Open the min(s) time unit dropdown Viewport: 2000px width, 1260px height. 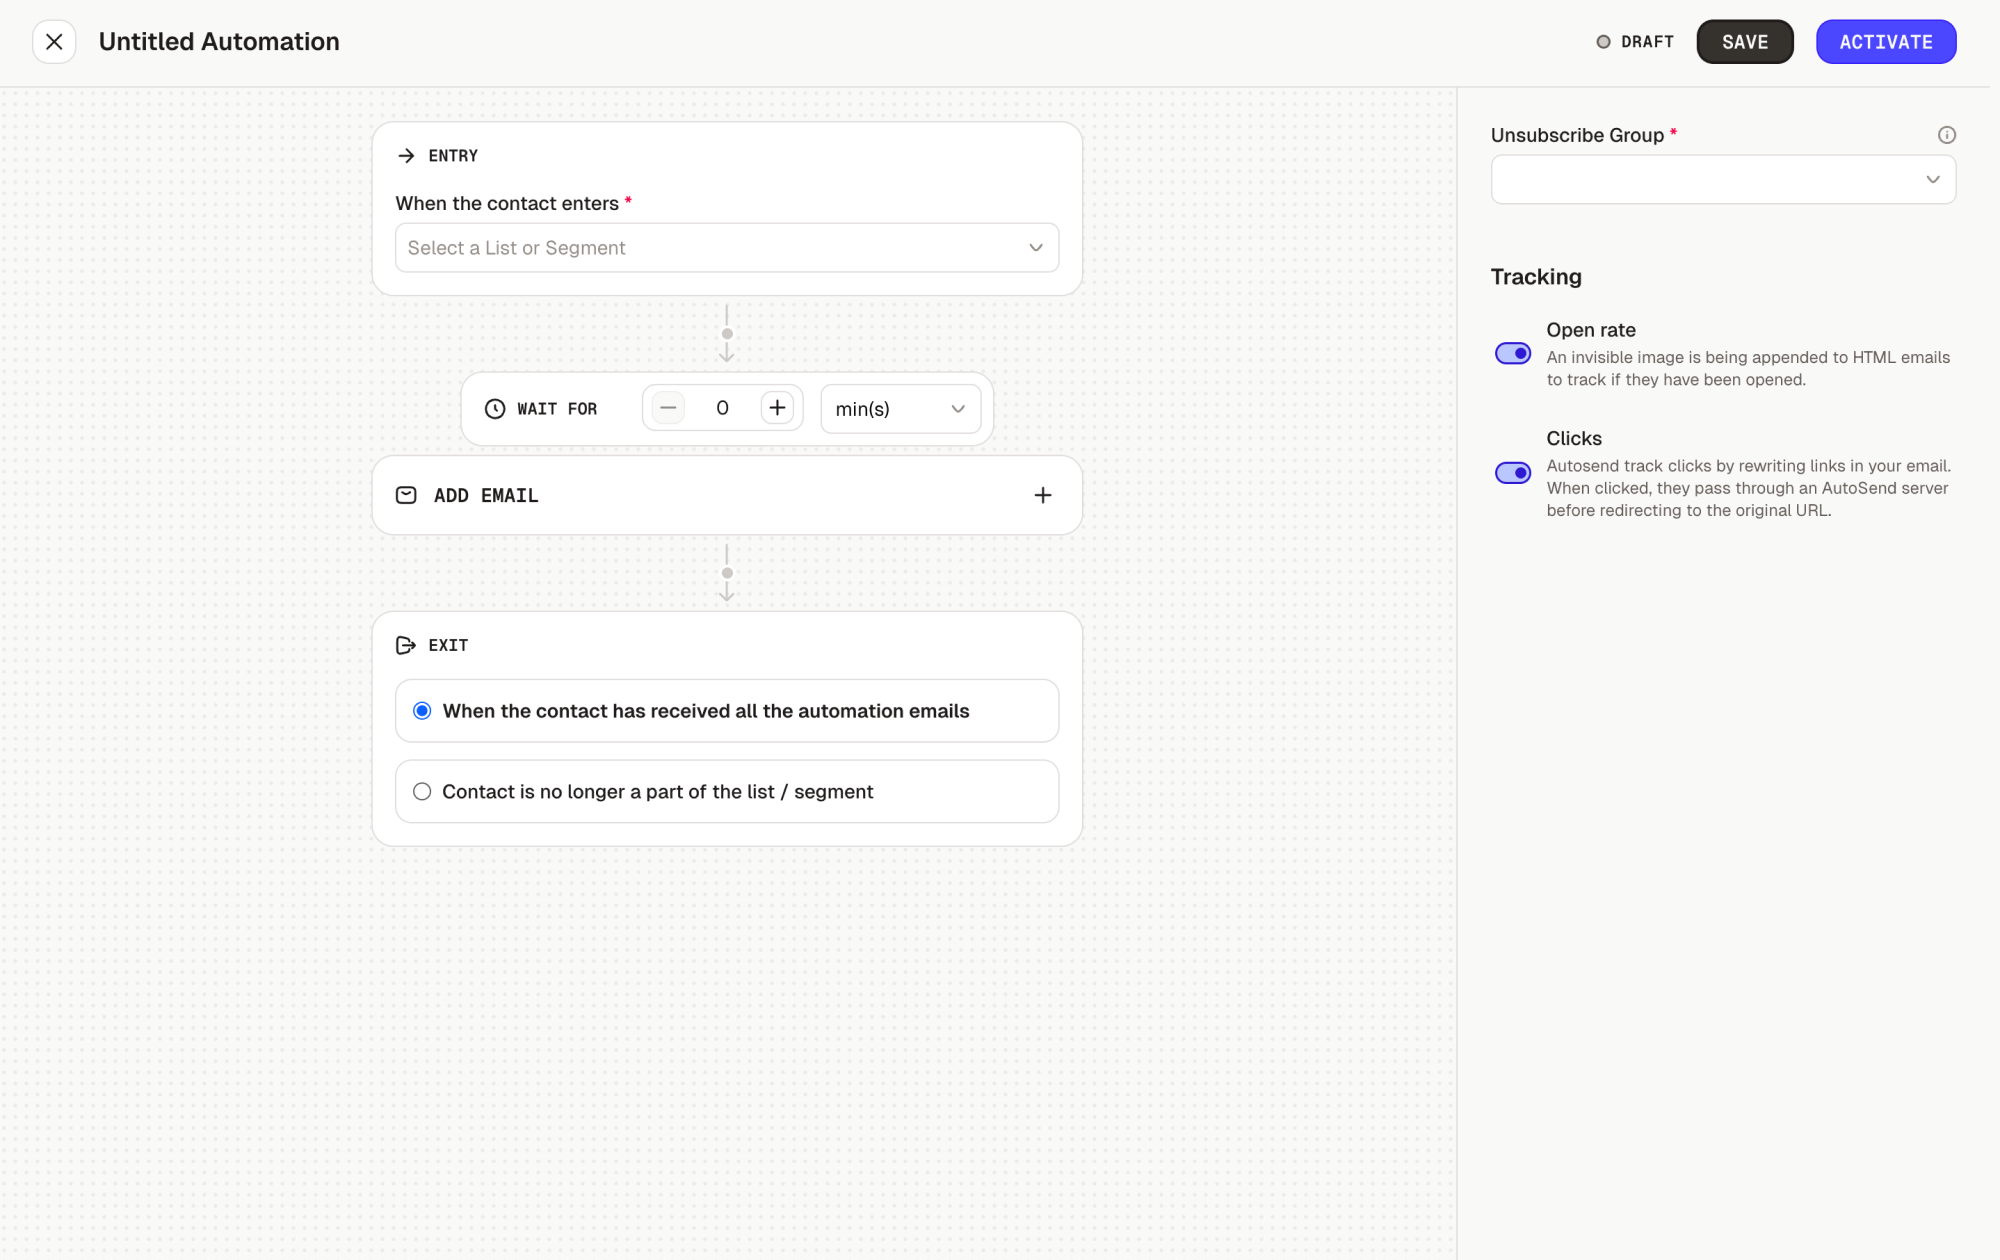coord(900,409)
